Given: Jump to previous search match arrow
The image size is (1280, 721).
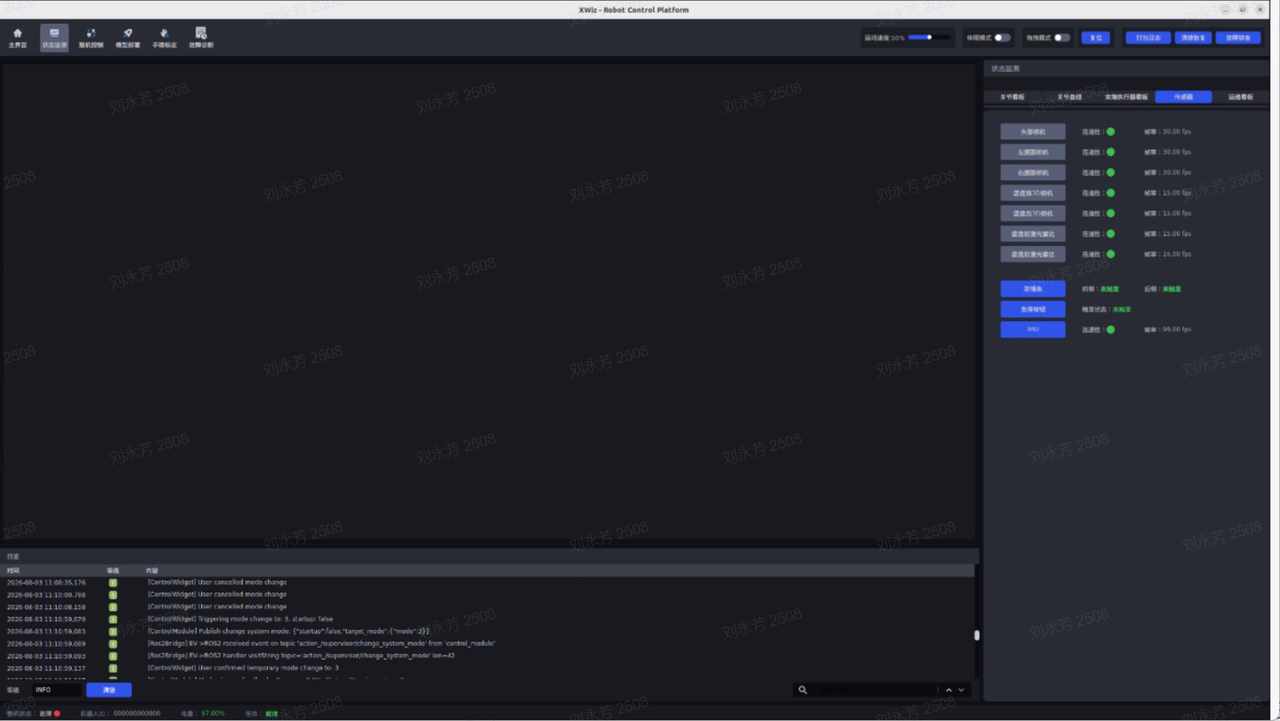Looking at the screenshot, I should tap(949, 690).
